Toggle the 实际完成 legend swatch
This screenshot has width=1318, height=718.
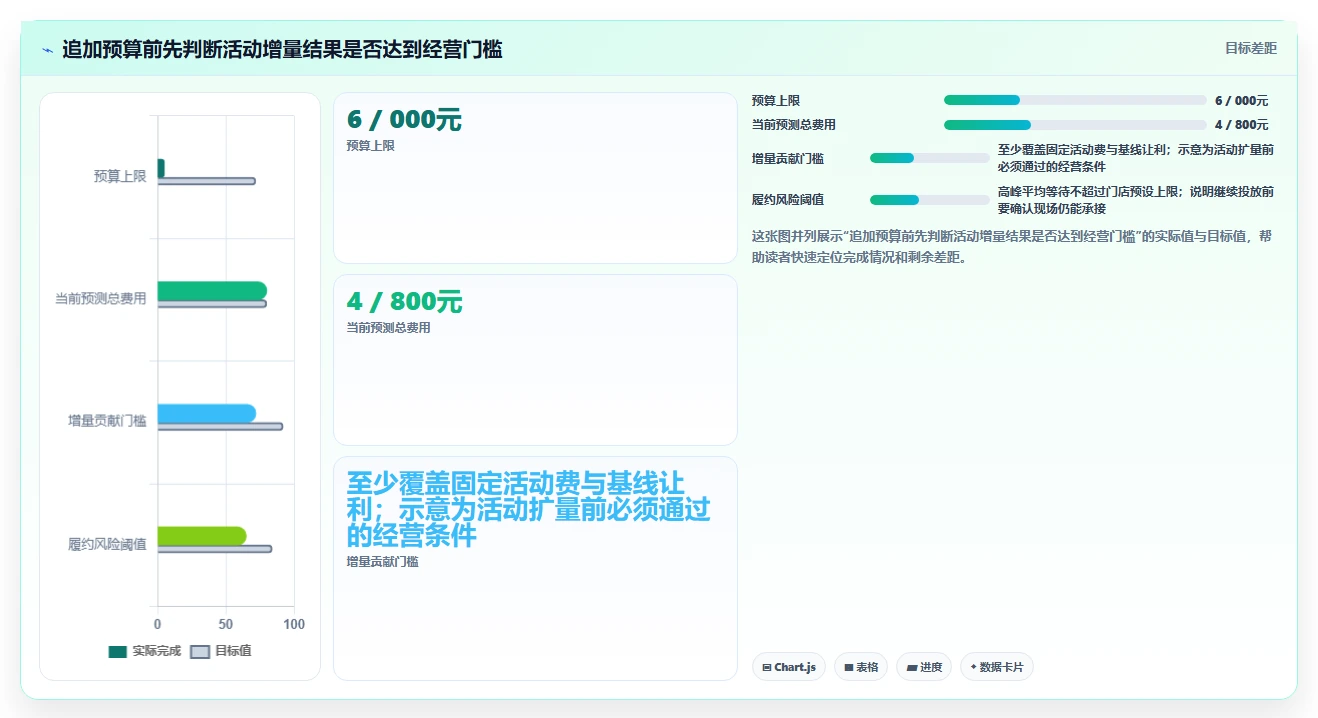click(117, 651)
